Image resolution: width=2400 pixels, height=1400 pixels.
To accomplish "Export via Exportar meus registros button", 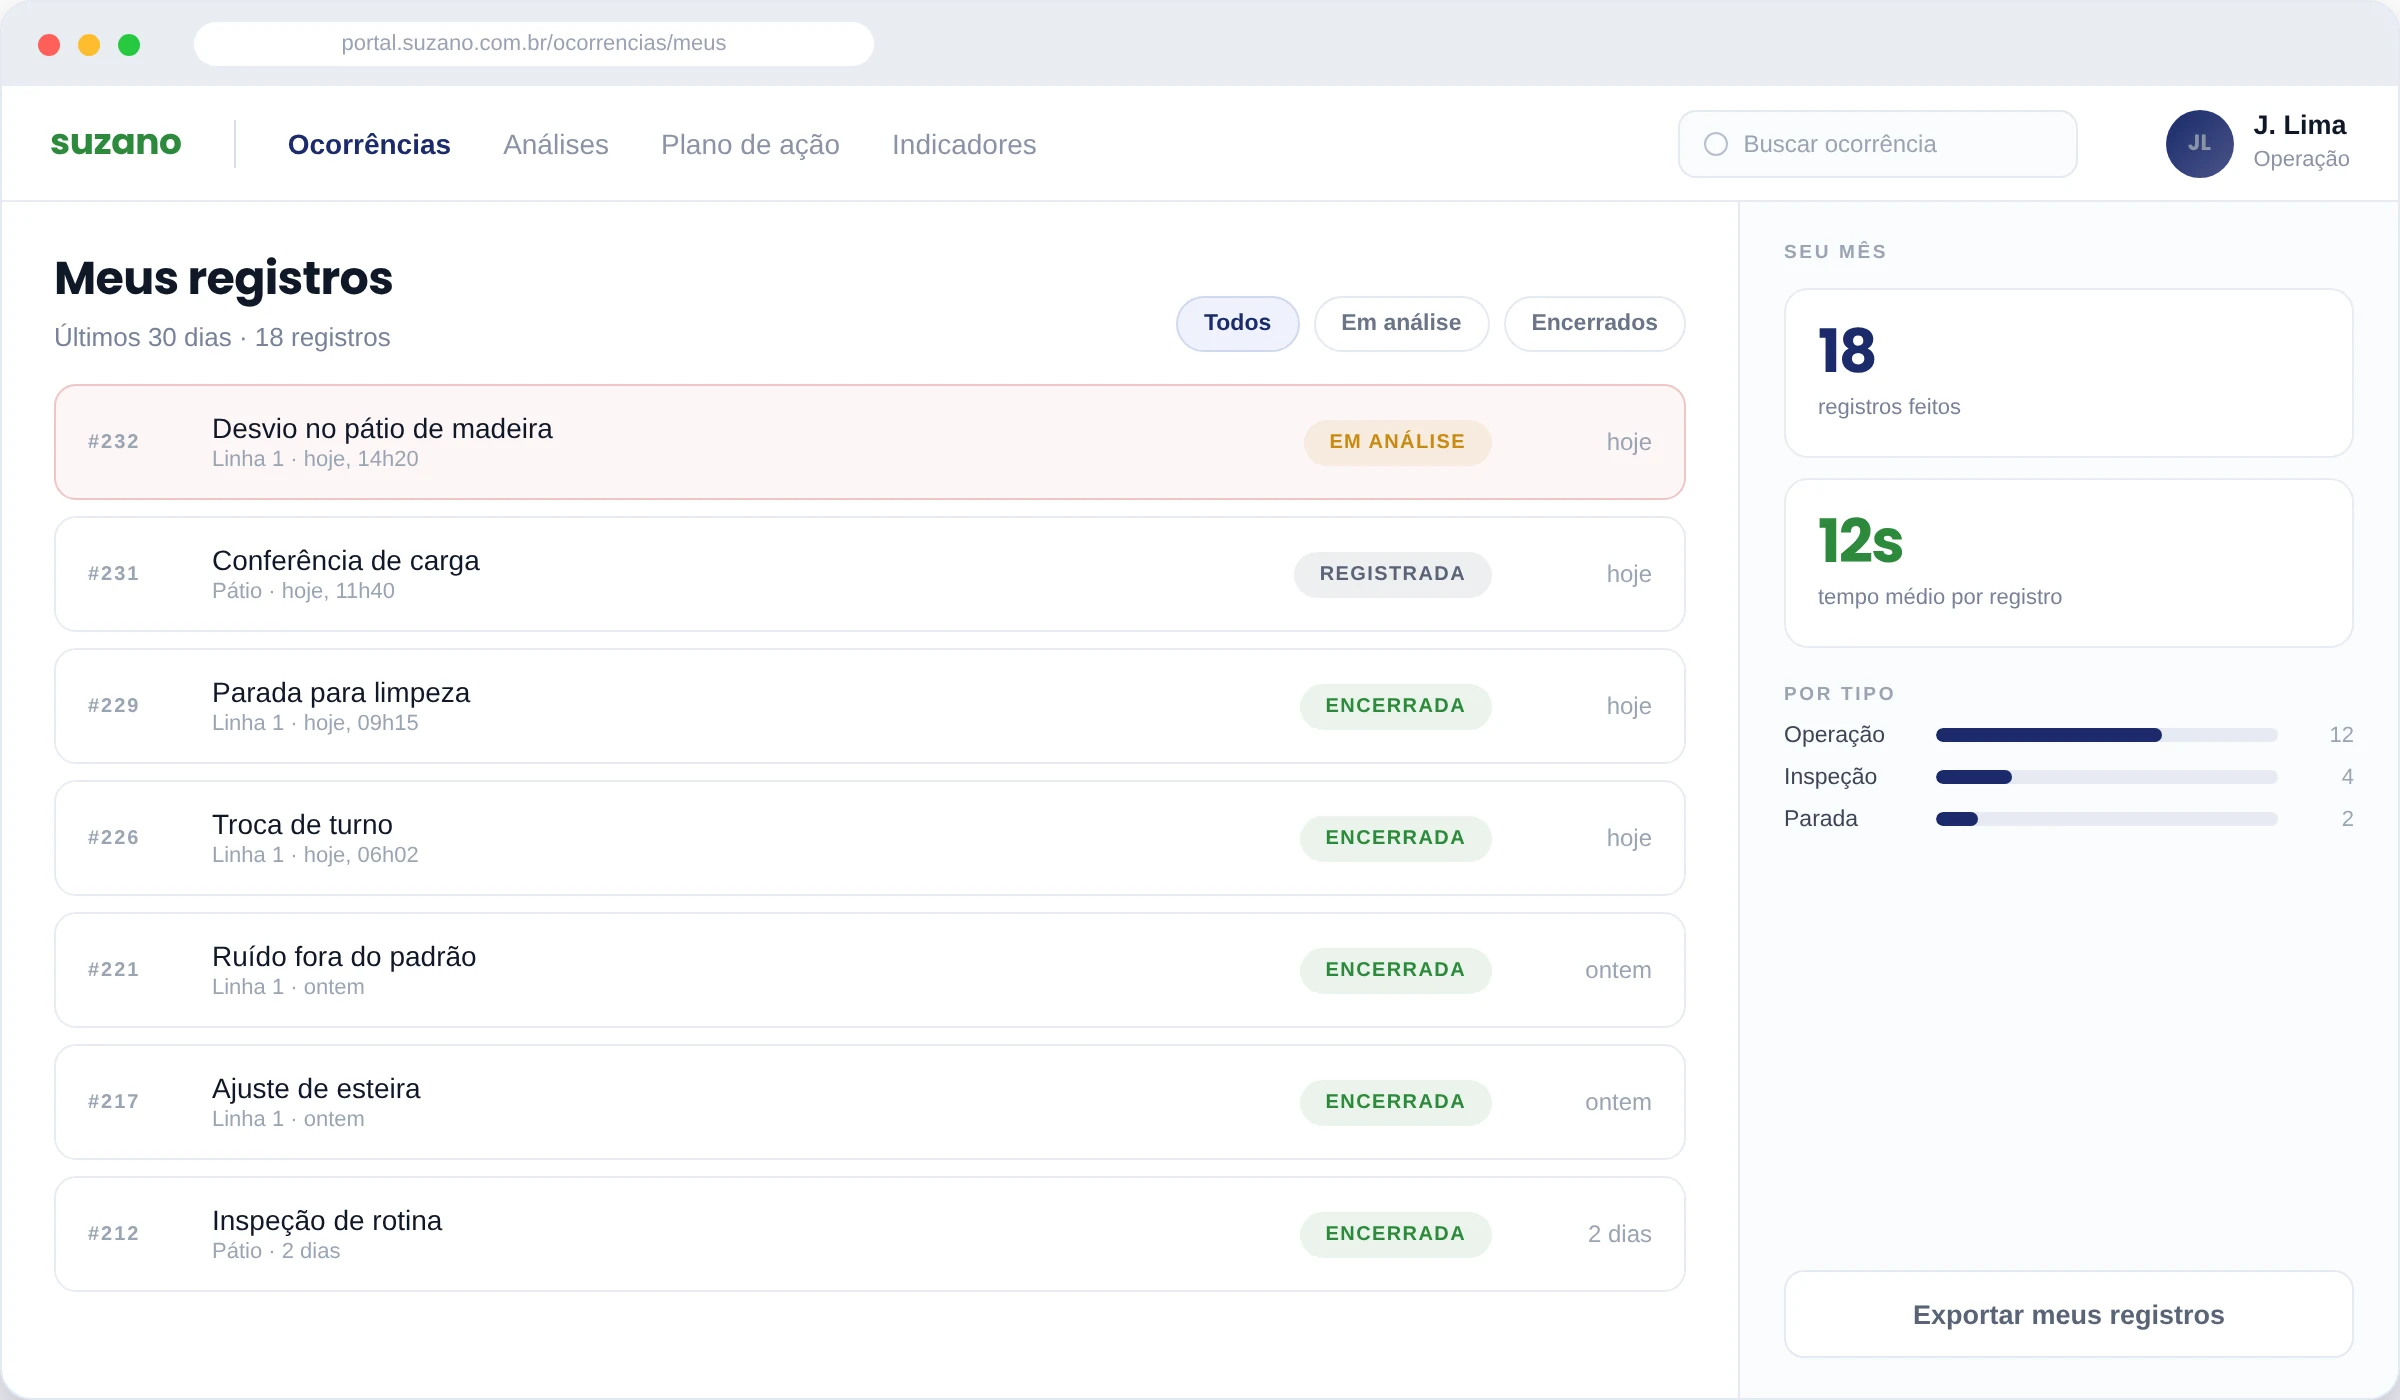I will (2068, 1314).
